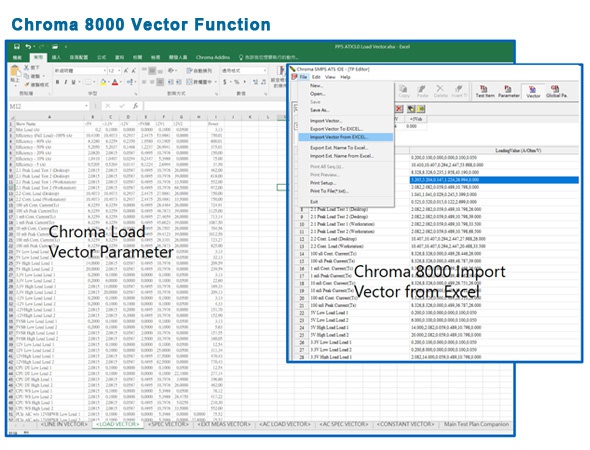Open the EXT MEAS VECTOR sheet tab
Viewport: 590px width, 450px height.
point(224,424)
